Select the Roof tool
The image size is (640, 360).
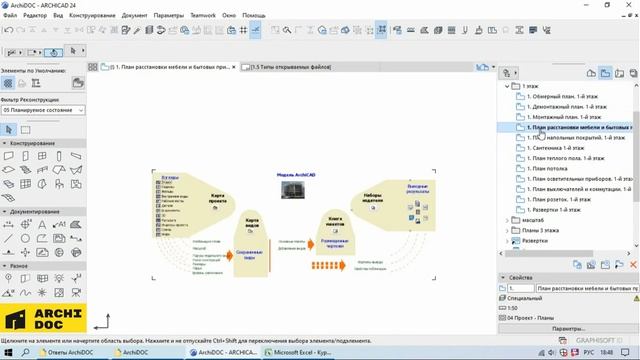pyautogui.click(x=59, y=170)
